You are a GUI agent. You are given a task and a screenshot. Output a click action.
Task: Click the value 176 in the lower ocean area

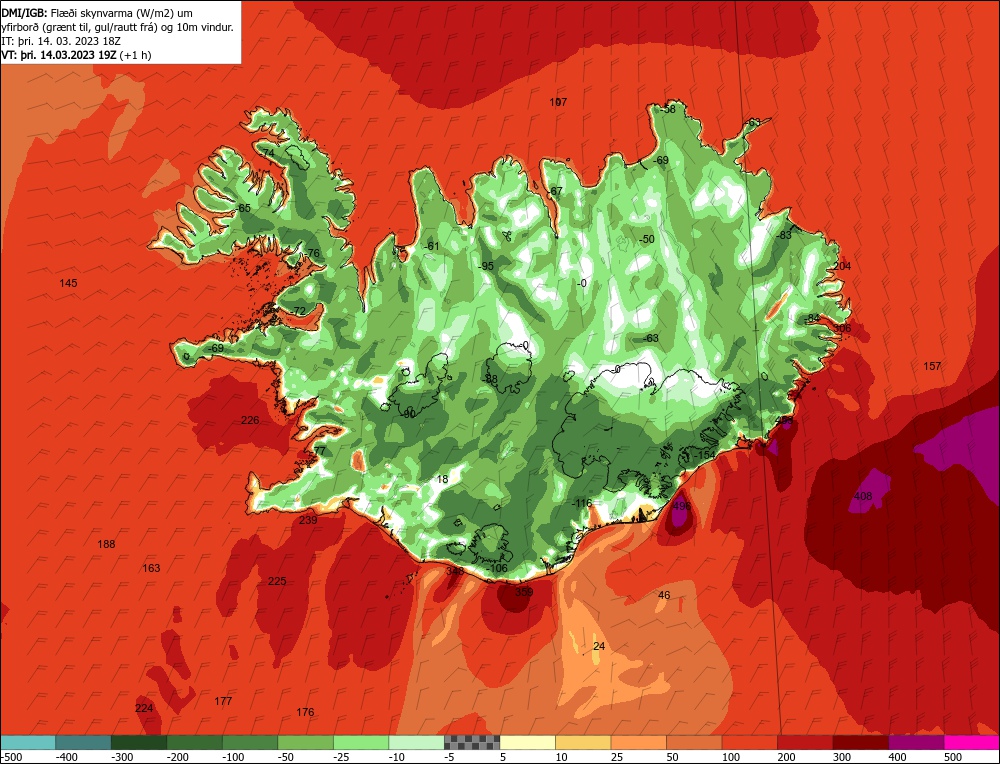(x=305, y=712)
